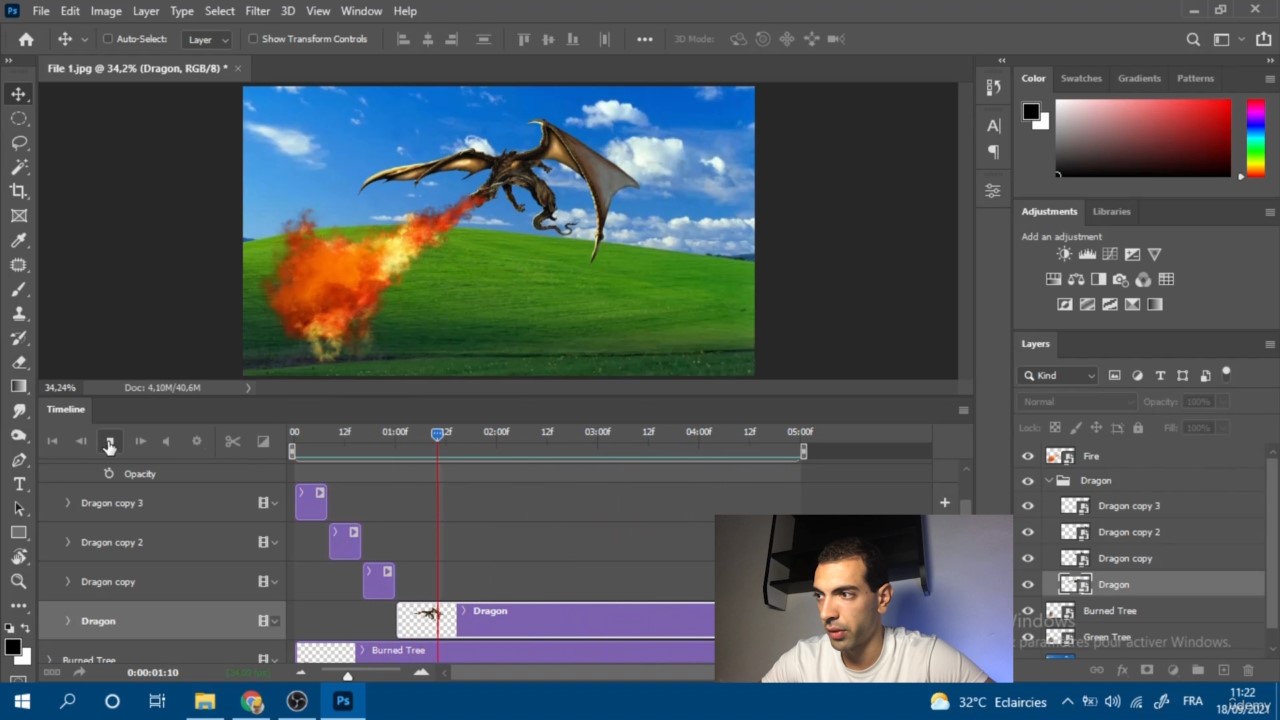
Task: Select the Lasso tool
Action: tap(19, 143)
